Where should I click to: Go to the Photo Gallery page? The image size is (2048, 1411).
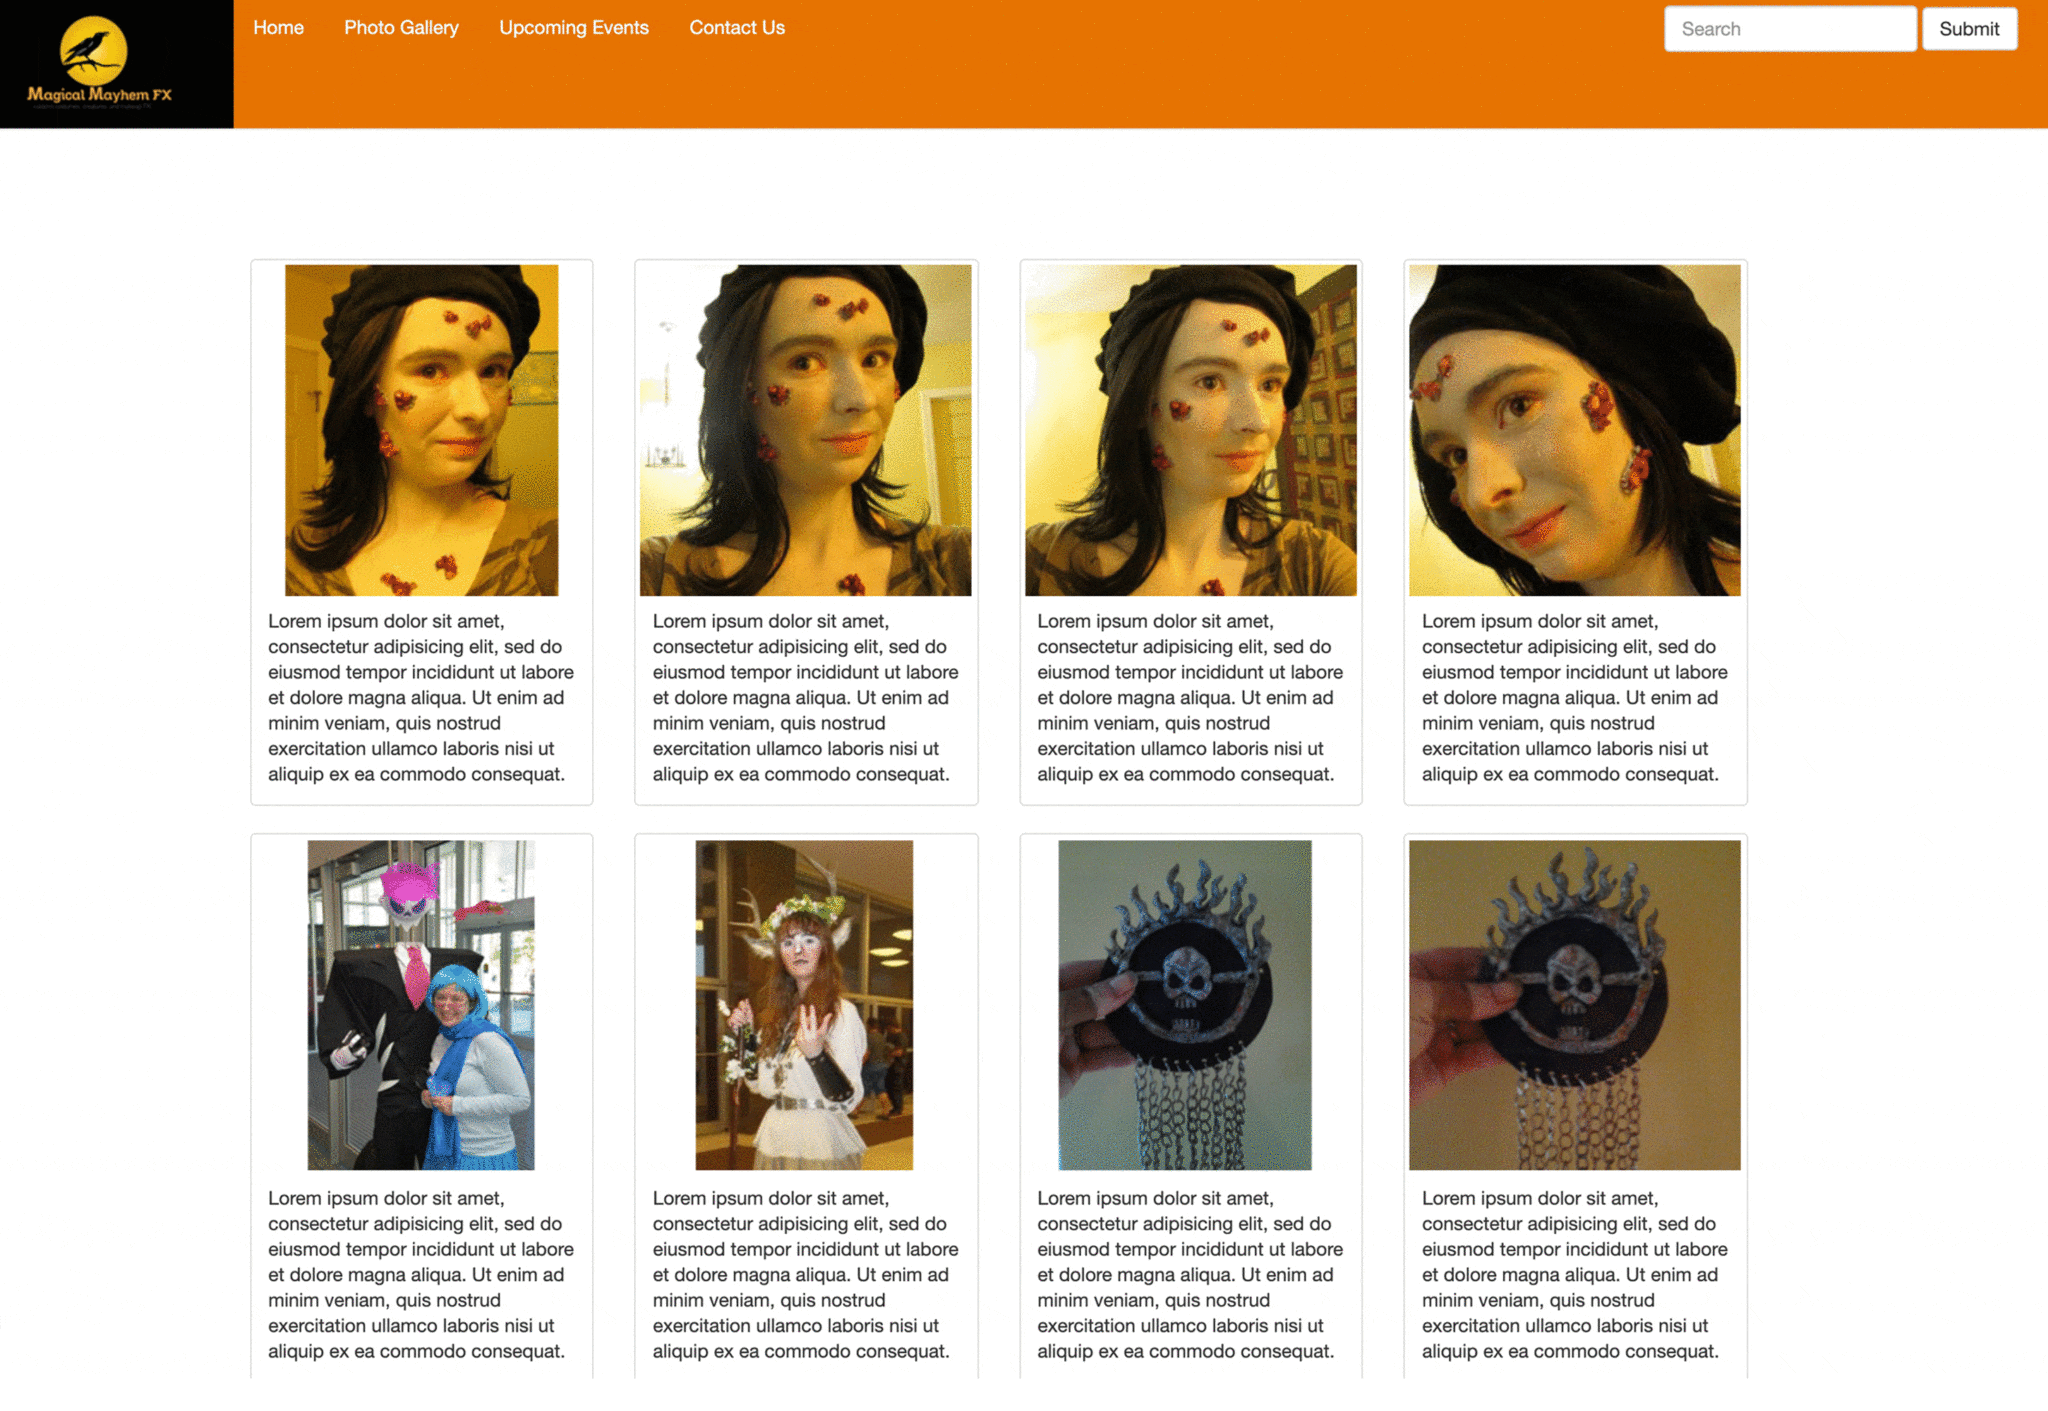tap(401, 28)
